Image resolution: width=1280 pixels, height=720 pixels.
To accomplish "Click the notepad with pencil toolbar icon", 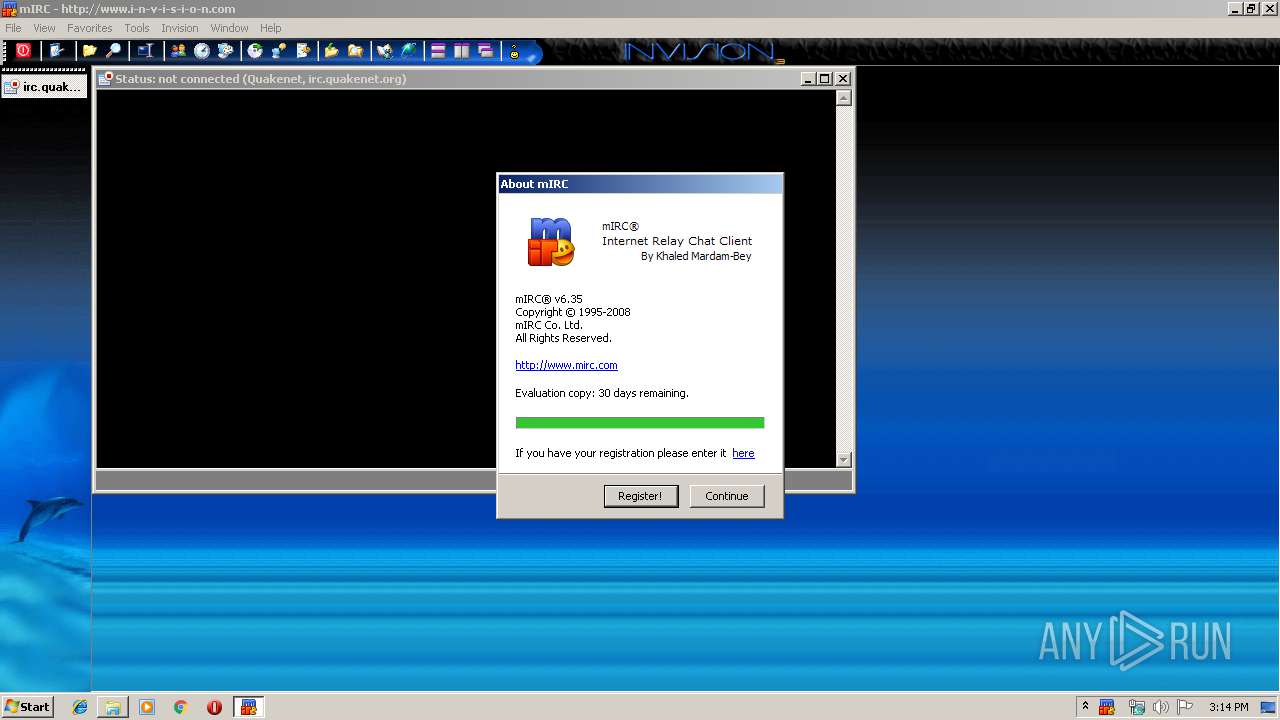I will (303, 50).
